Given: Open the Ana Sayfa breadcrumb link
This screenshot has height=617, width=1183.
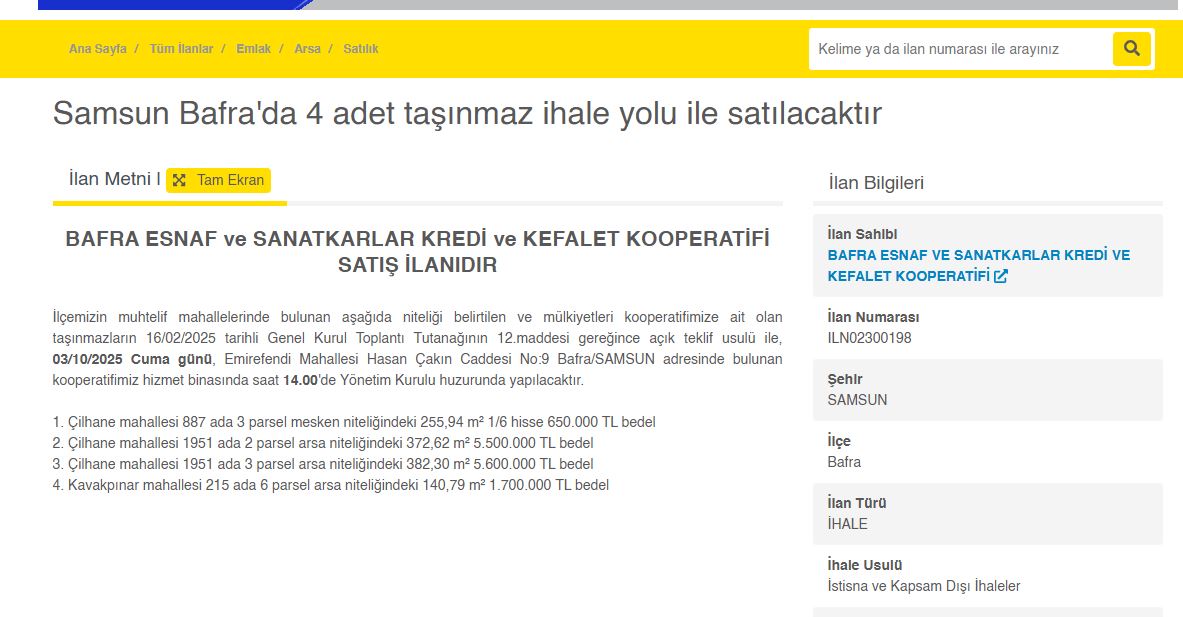Looking at the screenshot, I should [98, 48].
